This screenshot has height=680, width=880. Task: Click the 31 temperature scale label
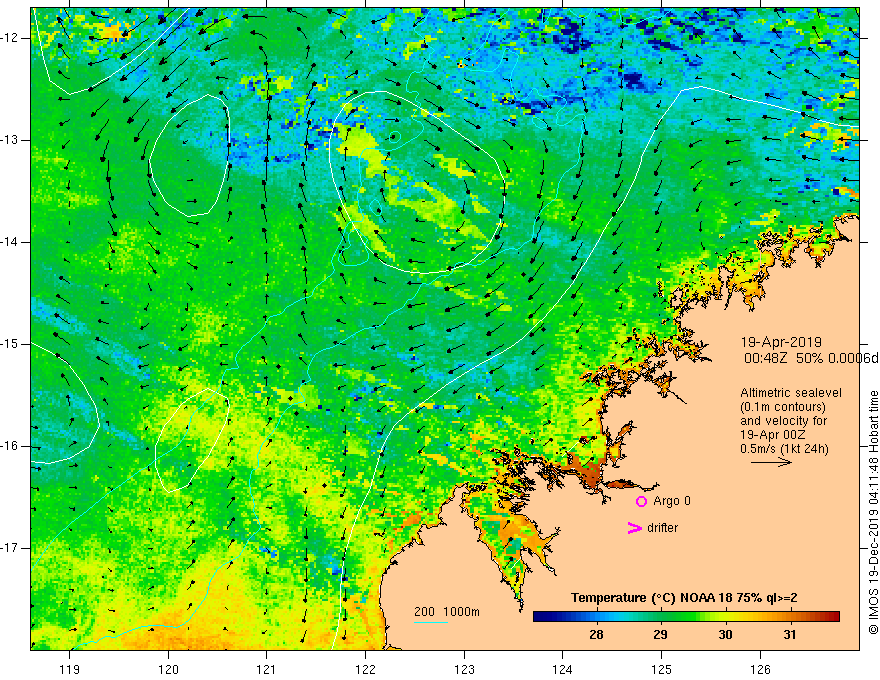coord(790,635)
